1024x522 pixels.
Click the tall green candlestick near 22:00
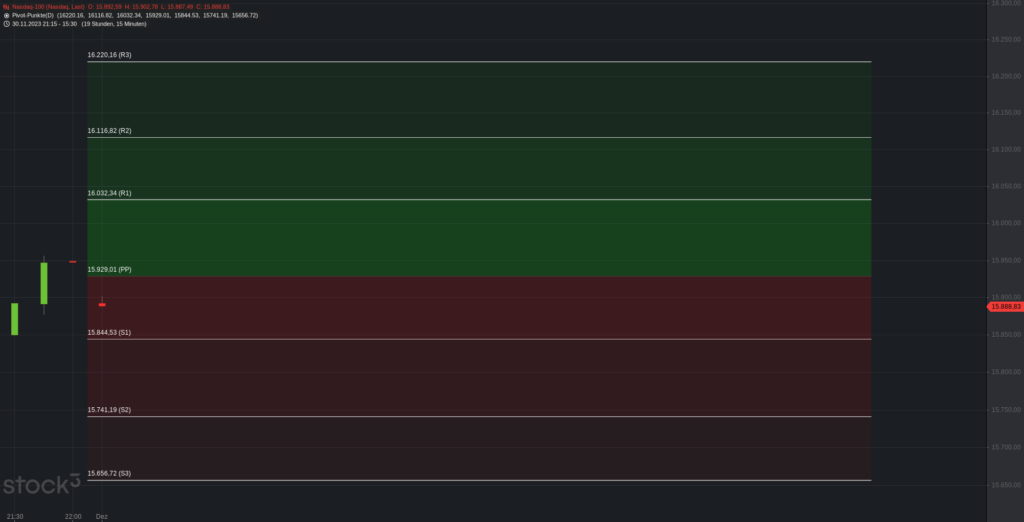tap(44, 283)
